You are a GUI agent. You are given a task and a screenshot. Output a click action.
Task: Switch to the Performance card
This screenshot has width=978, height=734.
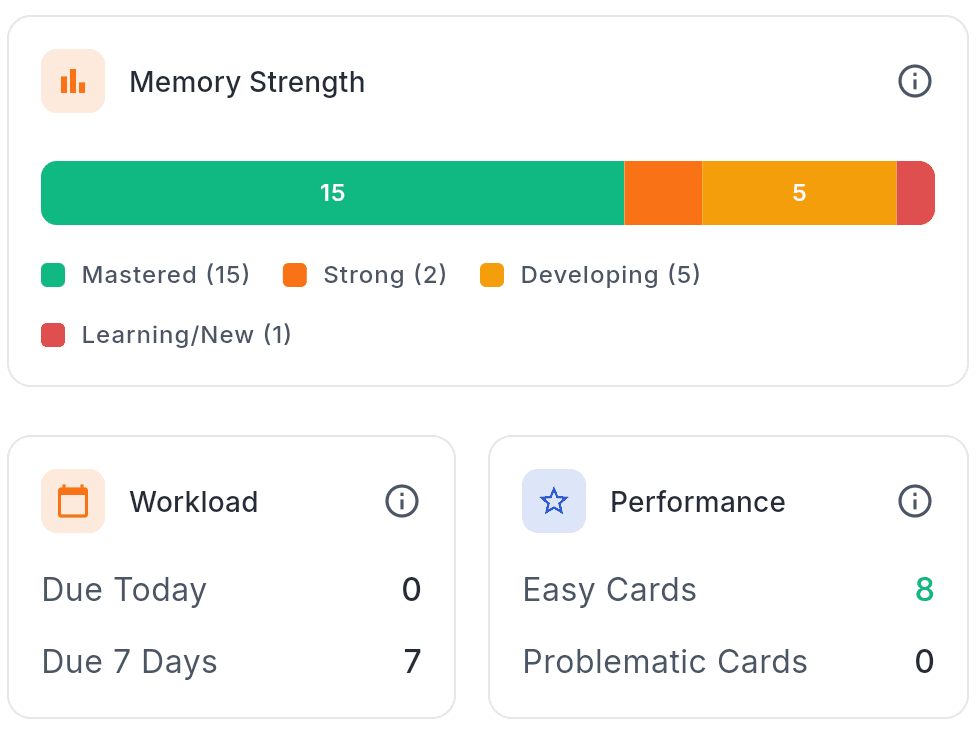click(697, 501)
